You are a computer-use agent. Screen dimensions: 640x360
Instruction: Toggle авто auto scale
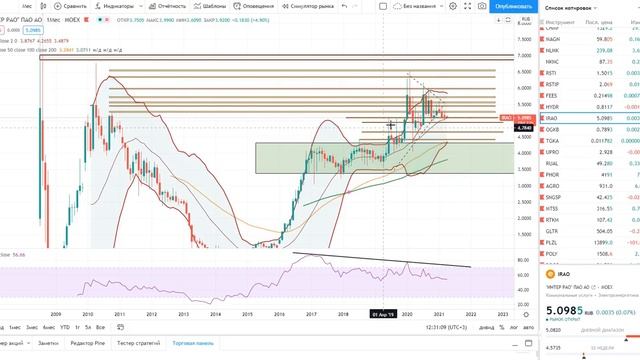pos(528,327)
